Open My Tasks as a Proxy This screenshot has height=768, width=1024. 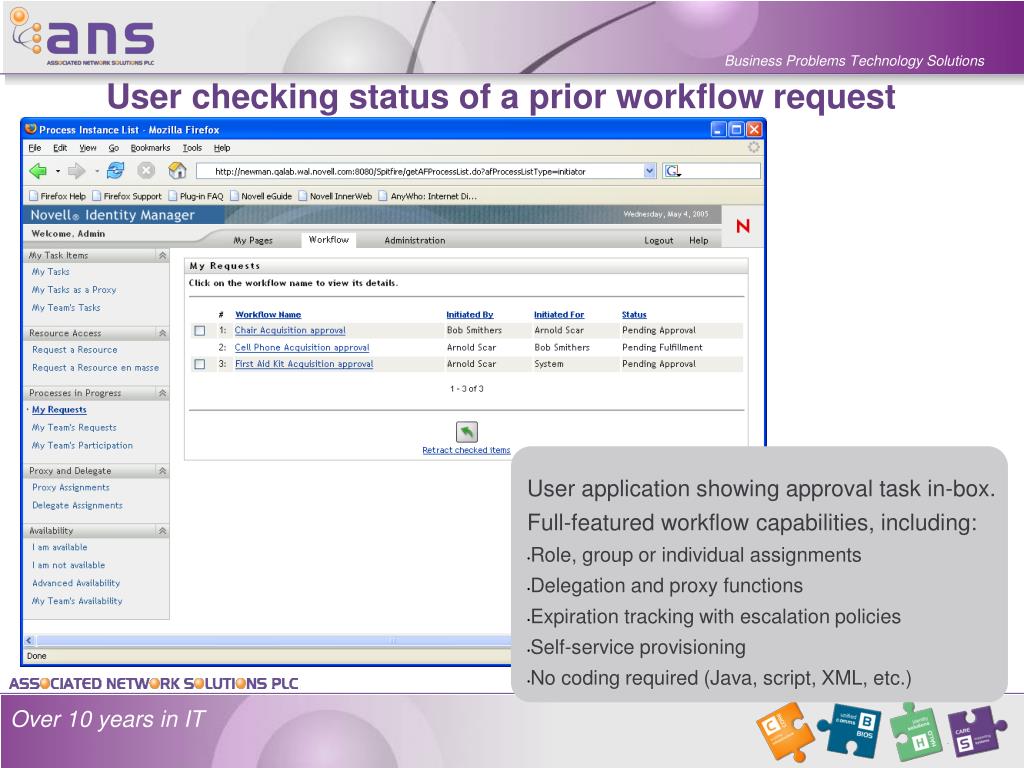[x=74, y=290]
